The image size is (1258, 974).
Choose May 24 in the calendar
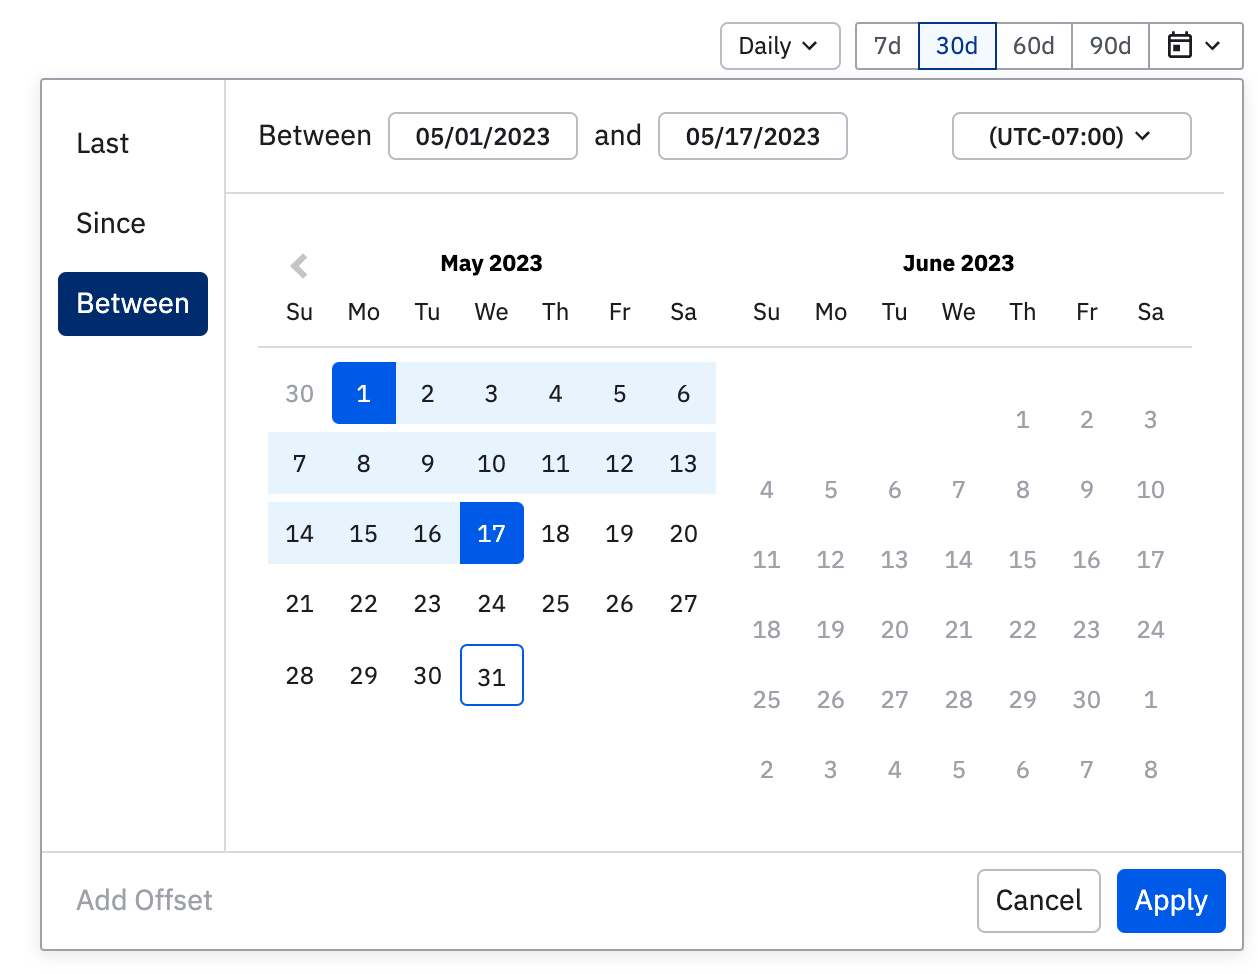tap(492, 604)
